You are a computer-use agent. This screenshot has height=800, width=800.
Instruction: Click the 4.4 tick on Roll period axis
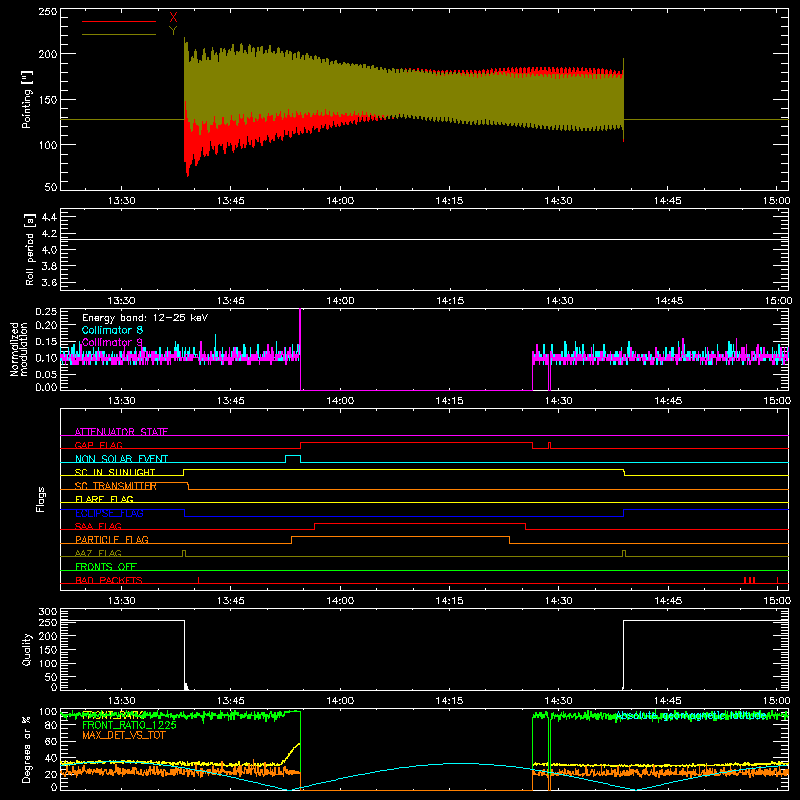[x=49, y=218]
